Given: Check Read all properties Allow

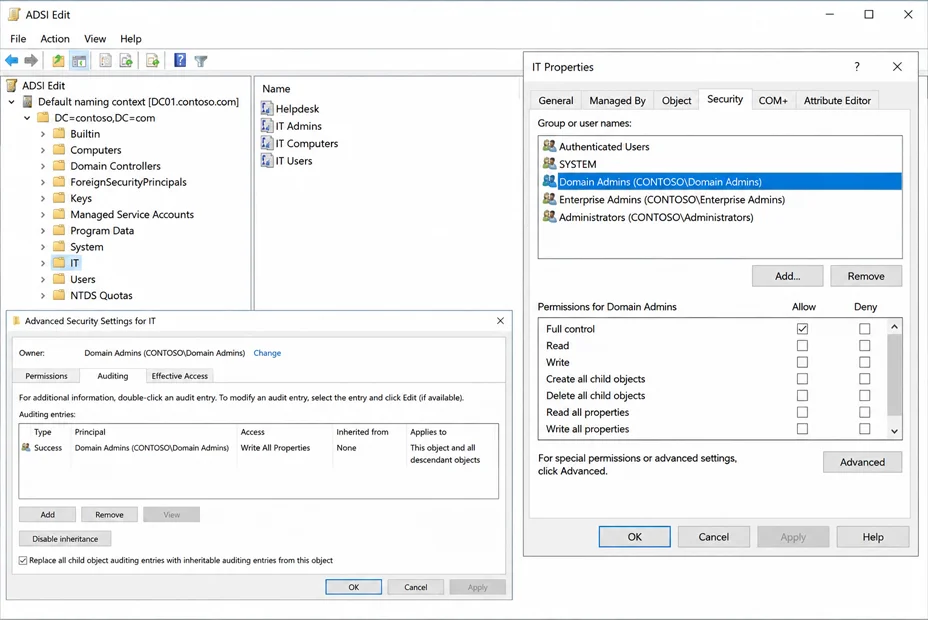Looking at the screenshot, I should (x=802, y=412).
